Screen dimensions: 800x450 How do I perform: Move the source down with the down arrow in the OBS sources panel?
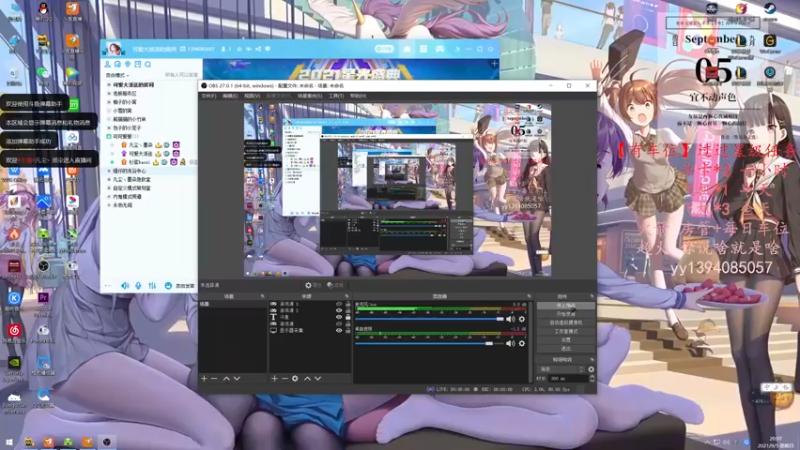tap(318, 379)
